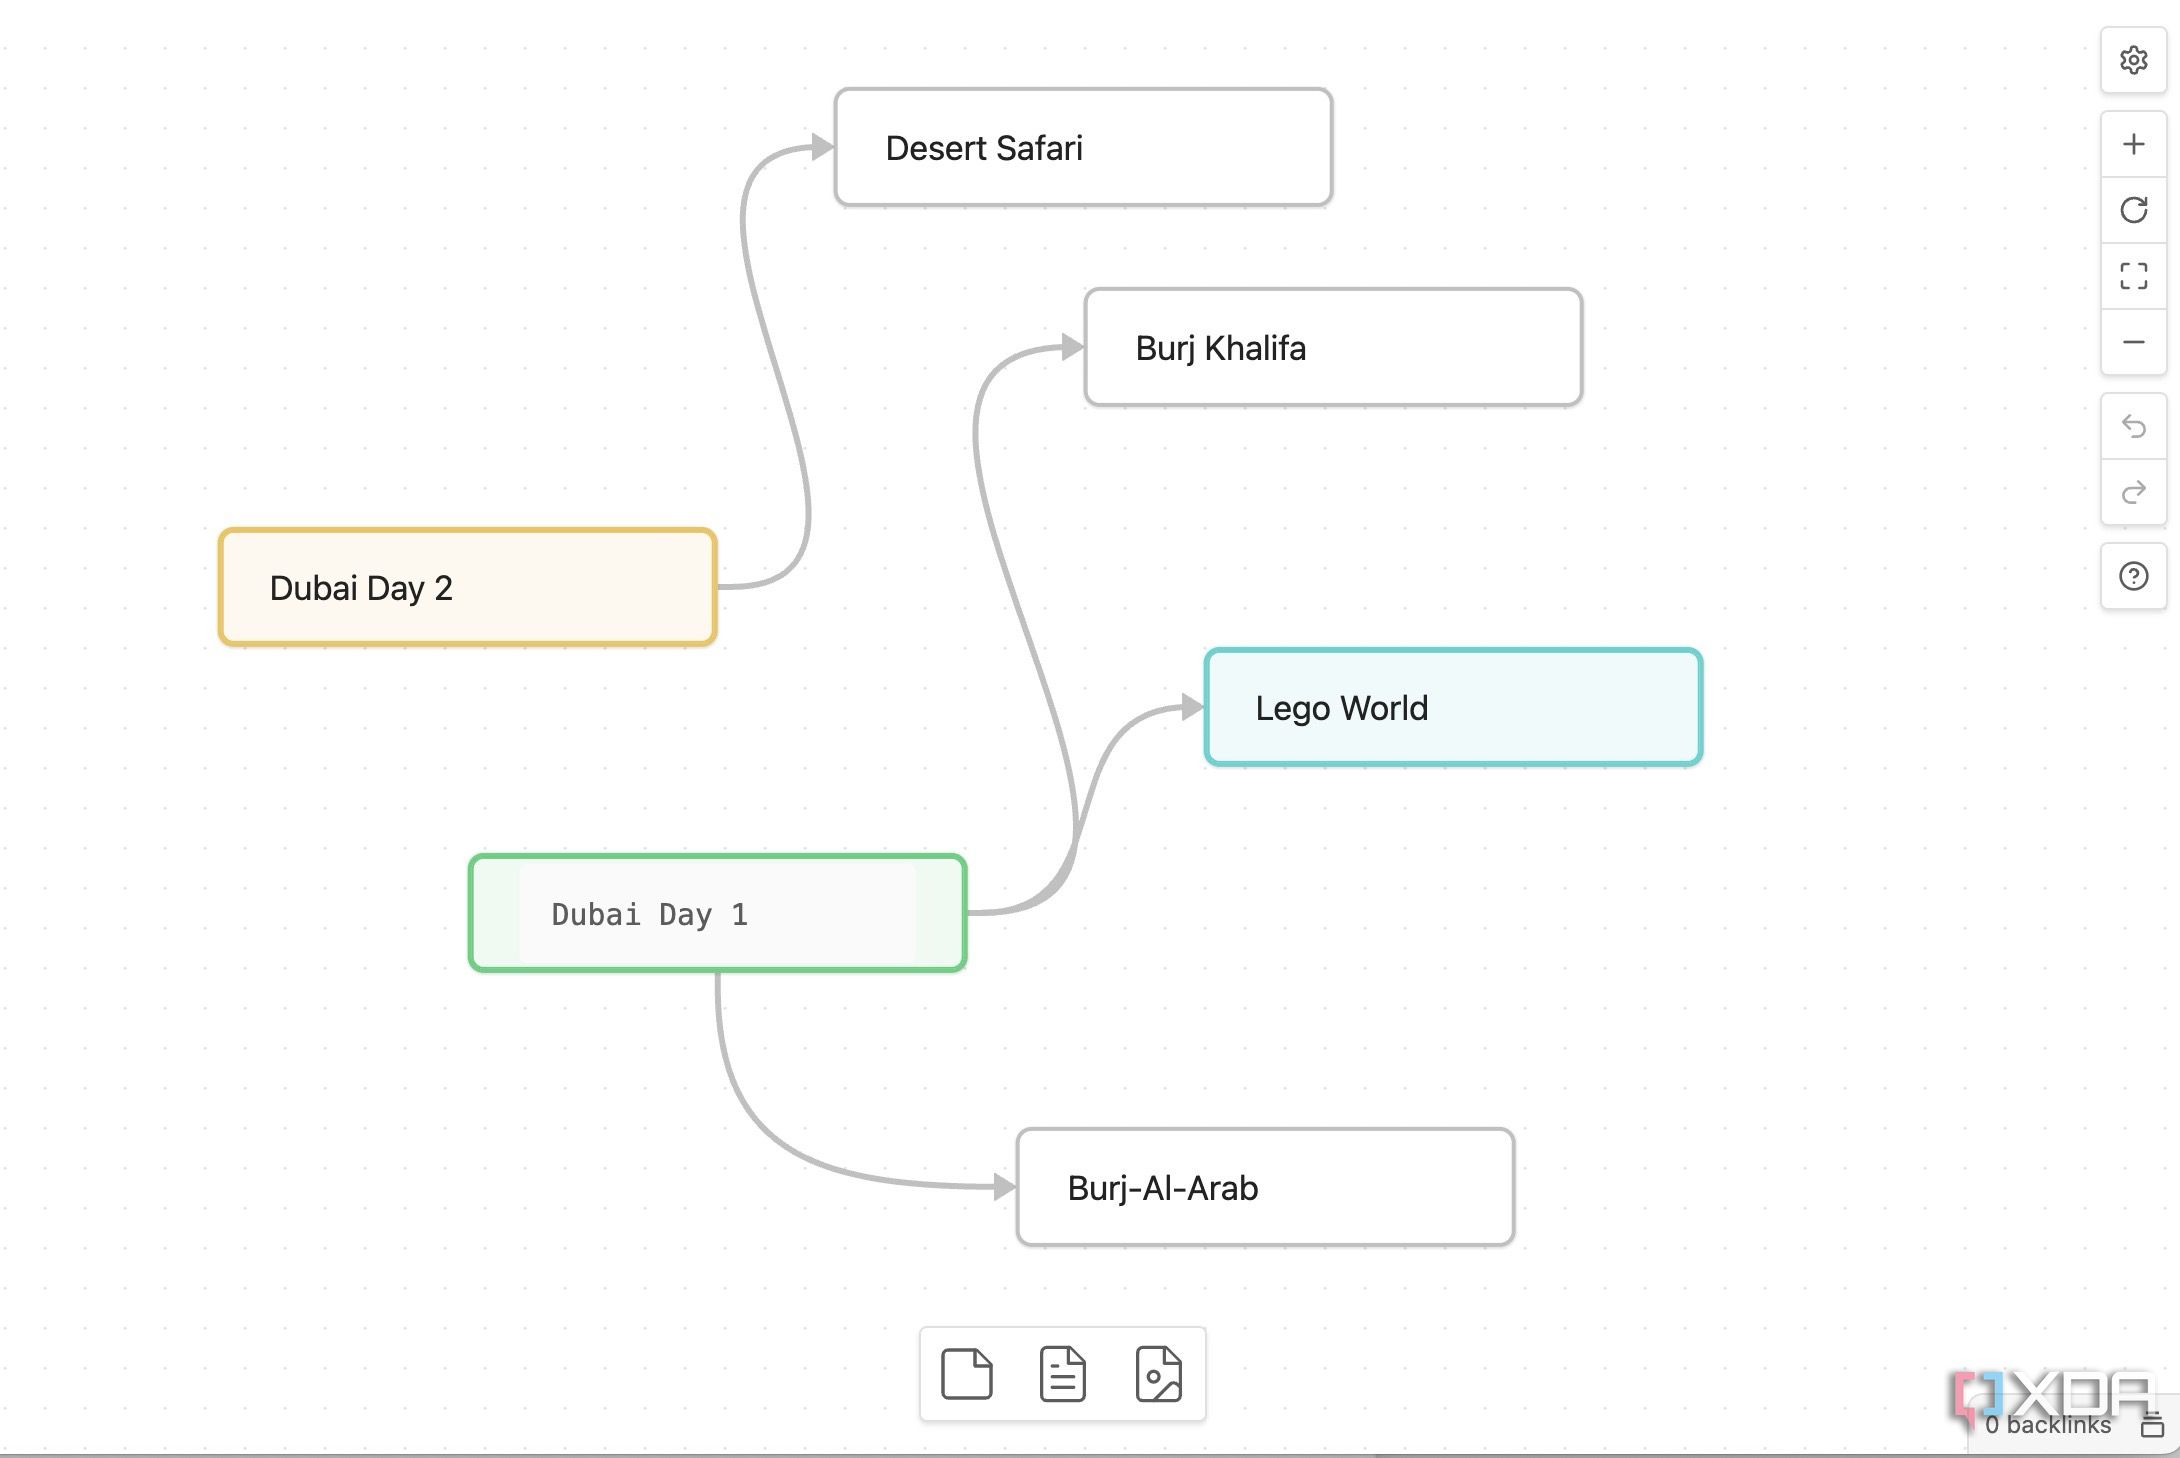2180x1458 pixels.
Task: Click the reset/refresh view icon
Action: coord(2134,208)
